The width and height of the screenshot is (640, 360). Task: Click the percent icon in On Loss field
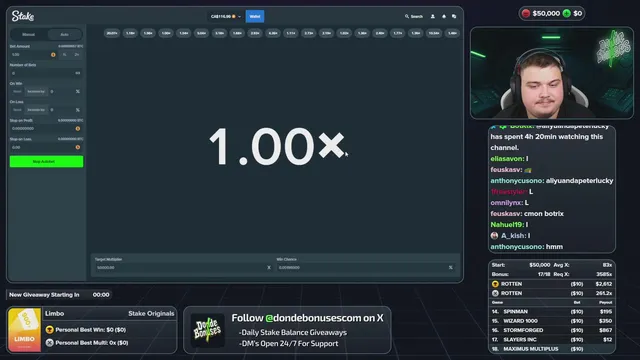78,110
